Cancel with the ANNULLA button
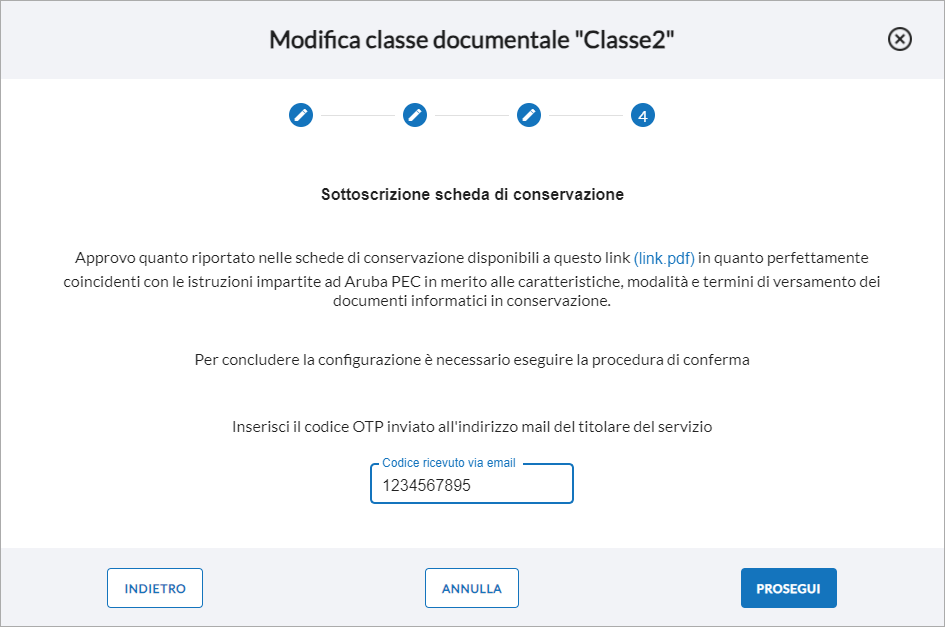This screenshot has width=945, height=627. pos(471,588)
